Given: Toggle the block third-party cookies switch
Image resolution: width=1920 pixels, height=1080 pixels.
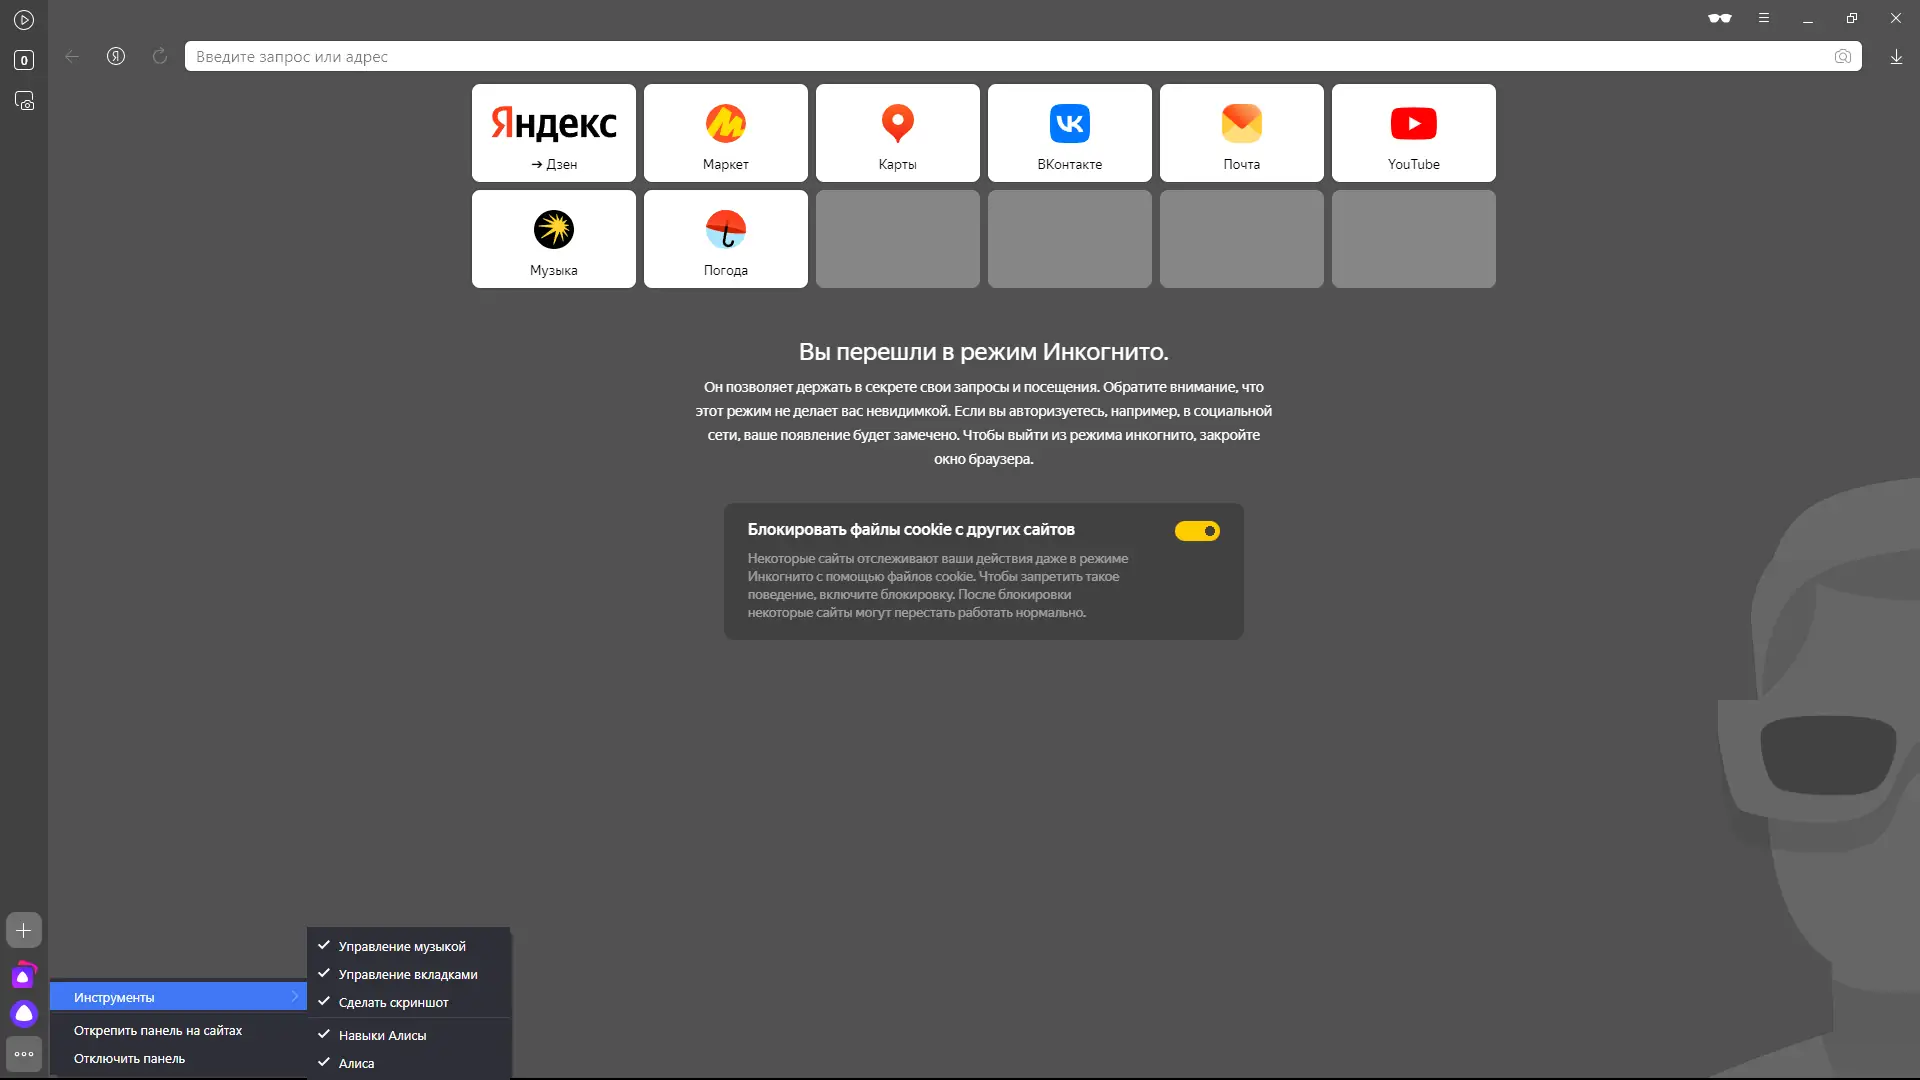Looking at the screenshot, I should [1197, 531].
